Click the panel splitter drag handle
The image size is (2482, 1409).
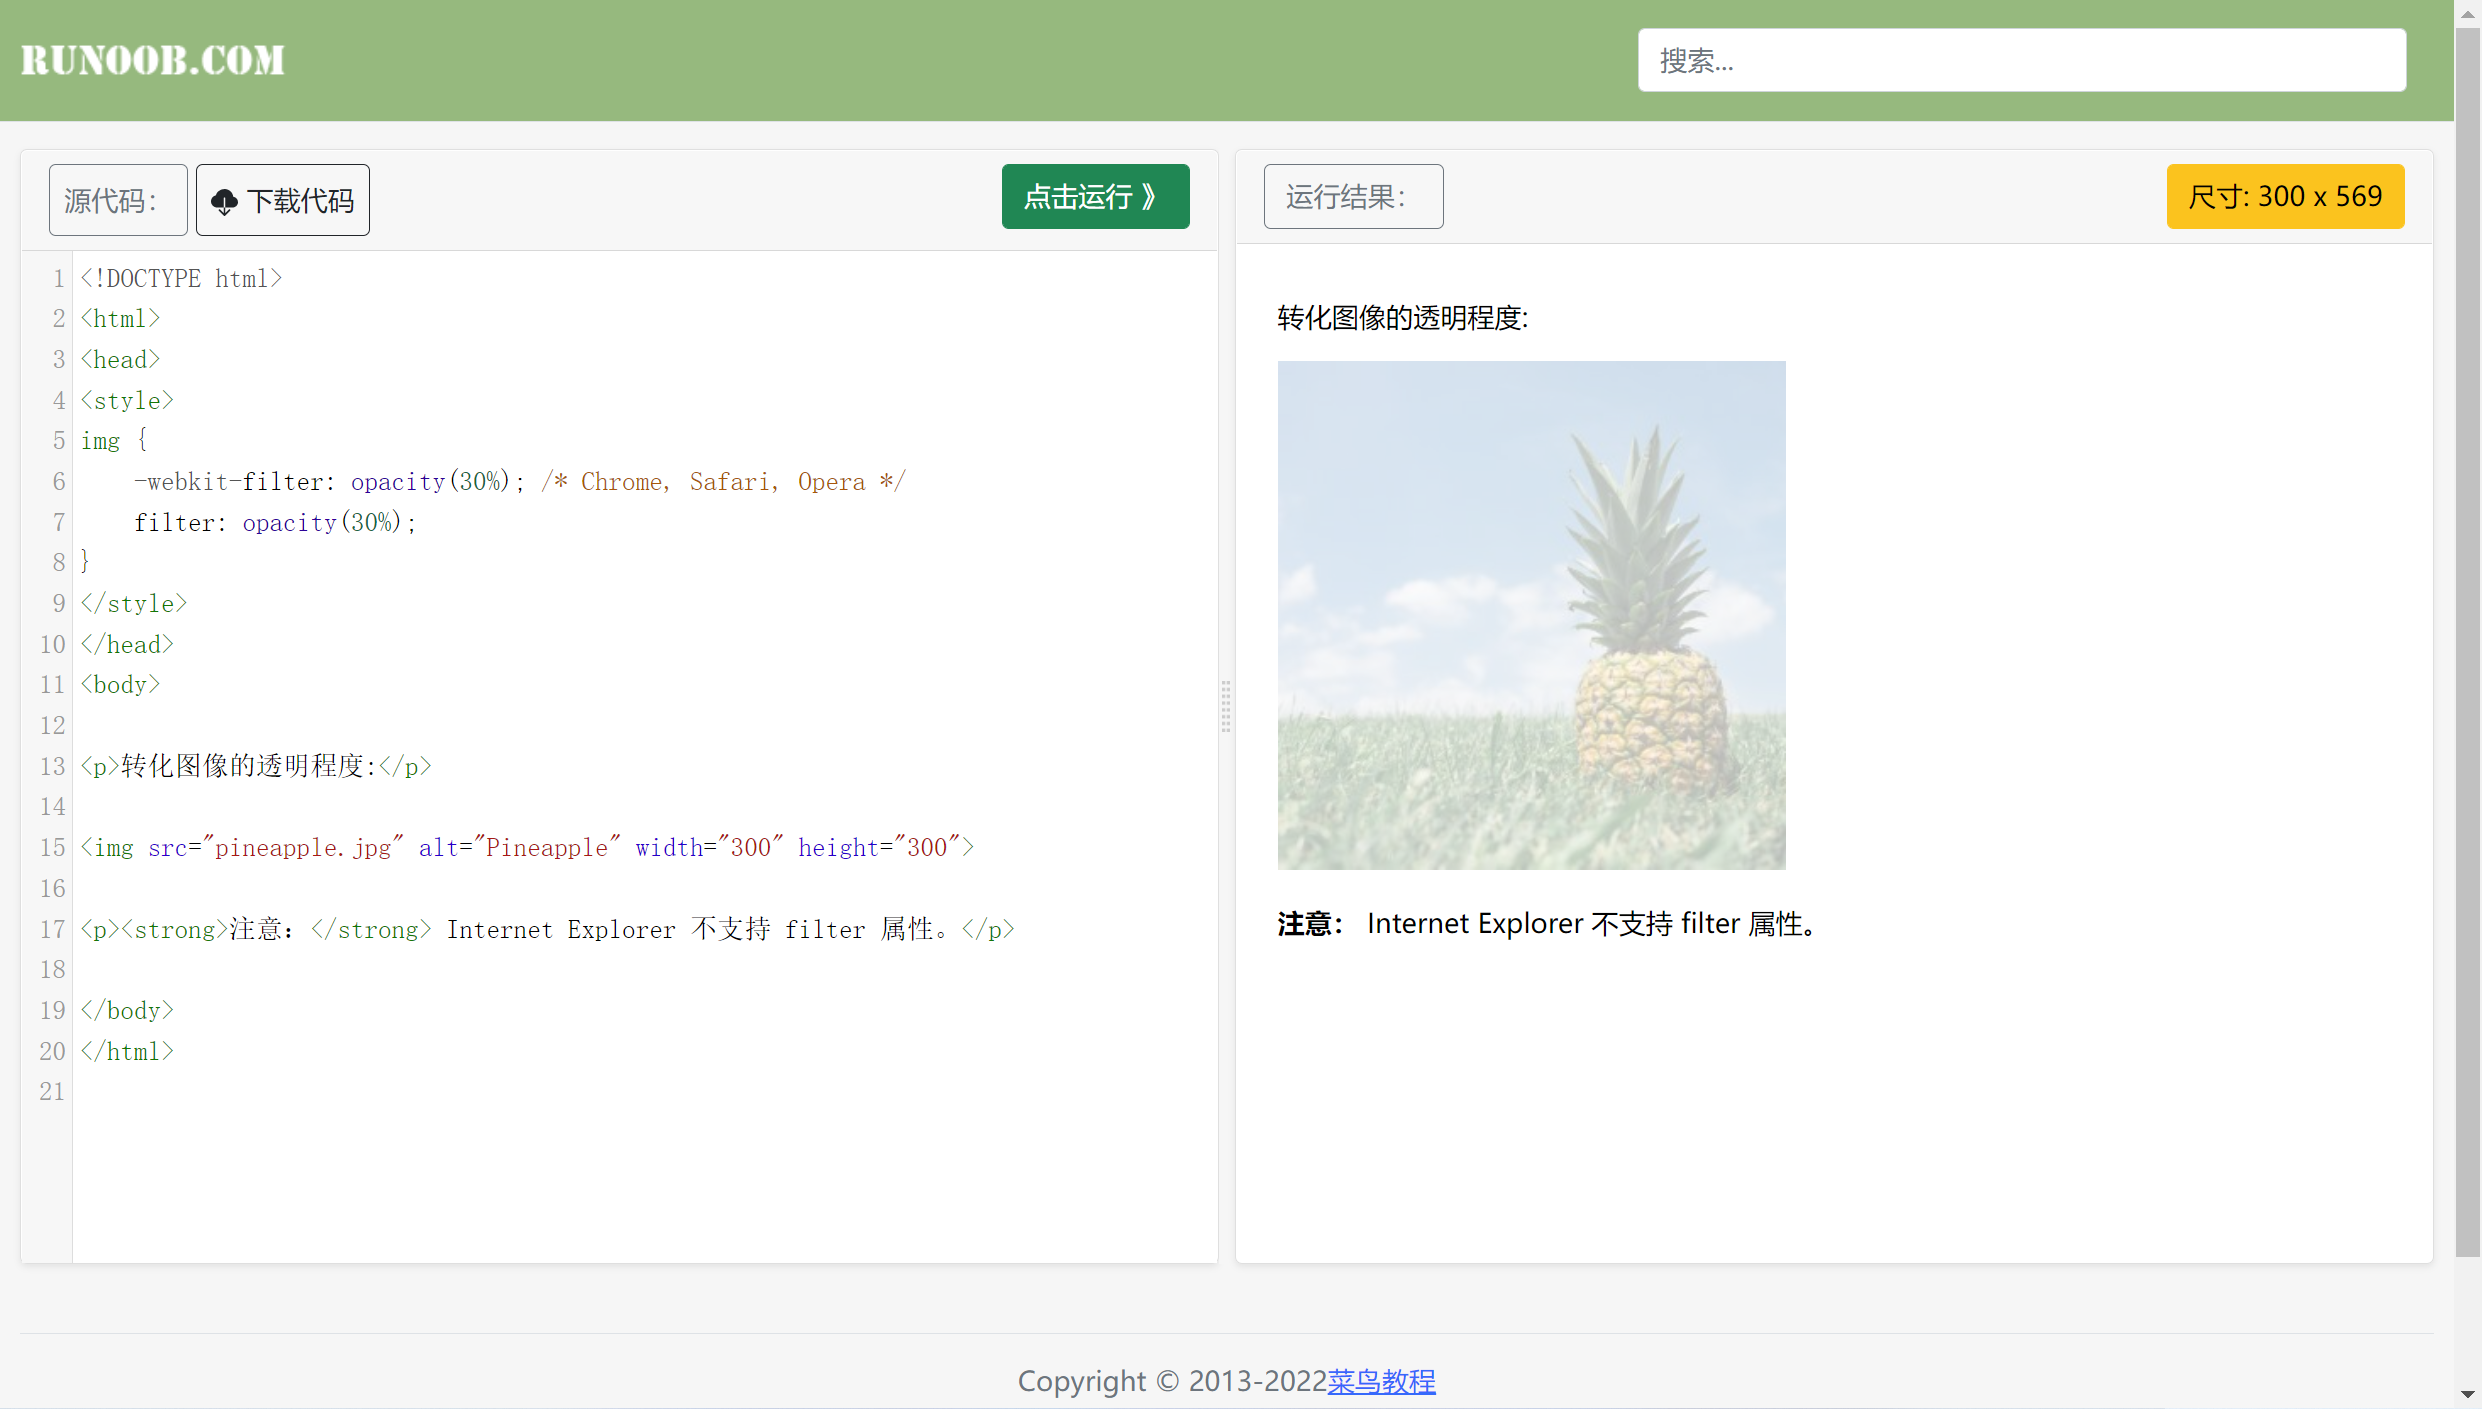pos(1226,706)
